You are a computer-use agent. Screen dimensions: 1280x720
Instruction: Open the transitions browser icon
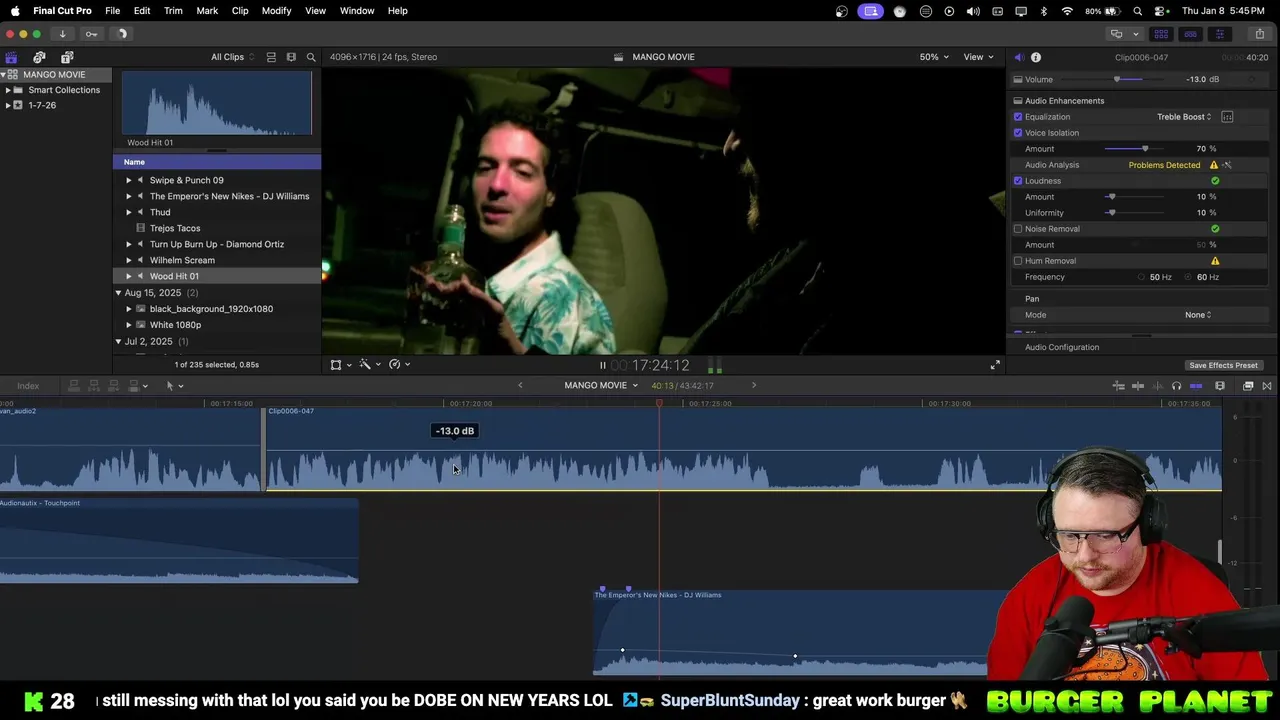(1267, 386)
